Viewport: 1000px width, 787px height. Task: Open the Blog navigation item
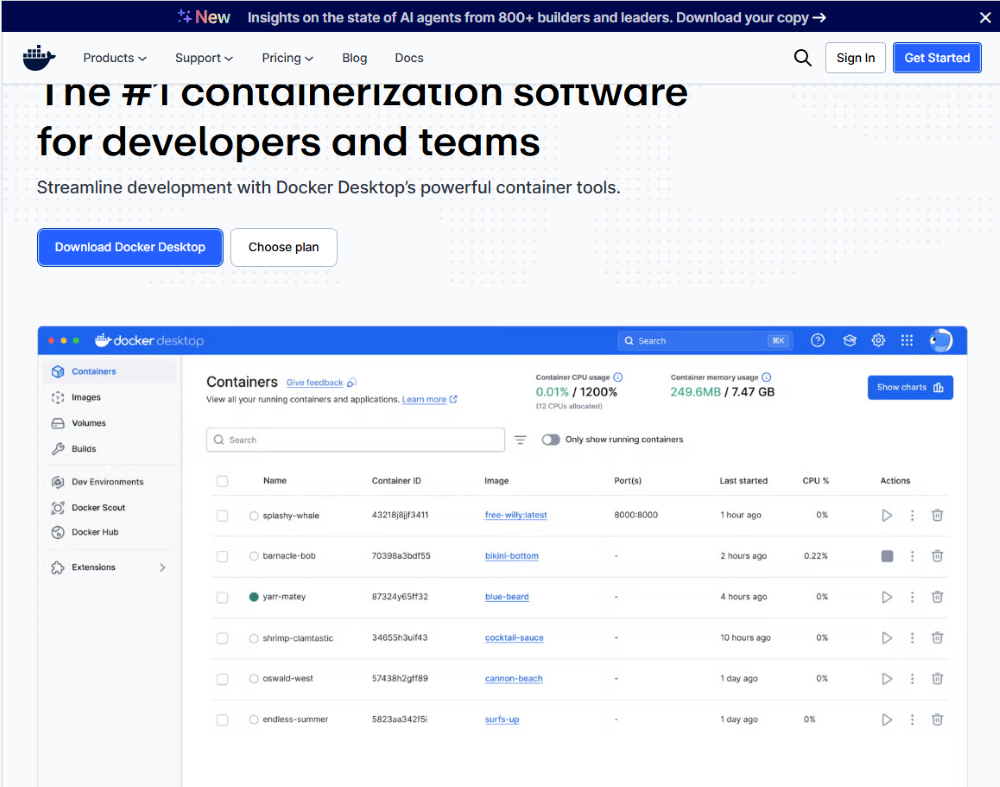355,58
